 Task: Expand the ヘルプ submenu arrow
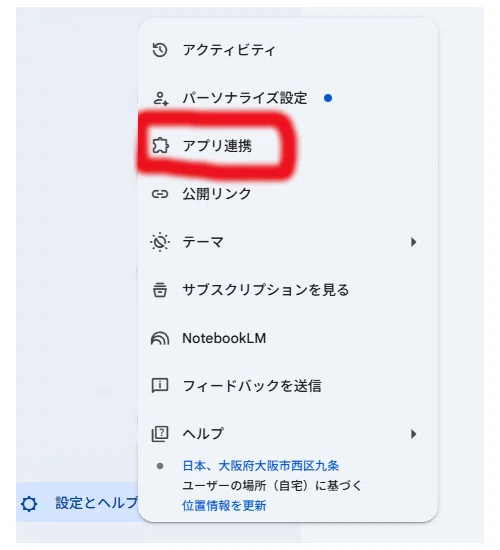pos(414,434)
